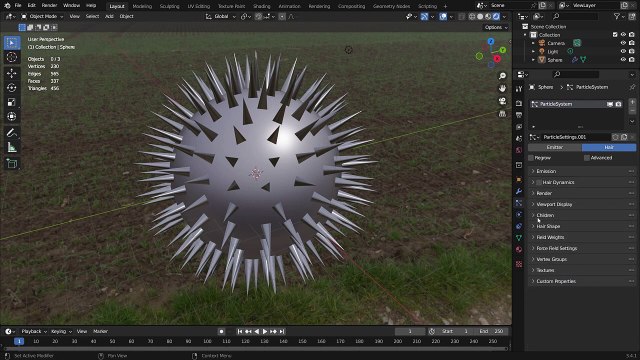Switch particle type to Emitter
This screenshot has width=640, height=360.
coord(555,147)
